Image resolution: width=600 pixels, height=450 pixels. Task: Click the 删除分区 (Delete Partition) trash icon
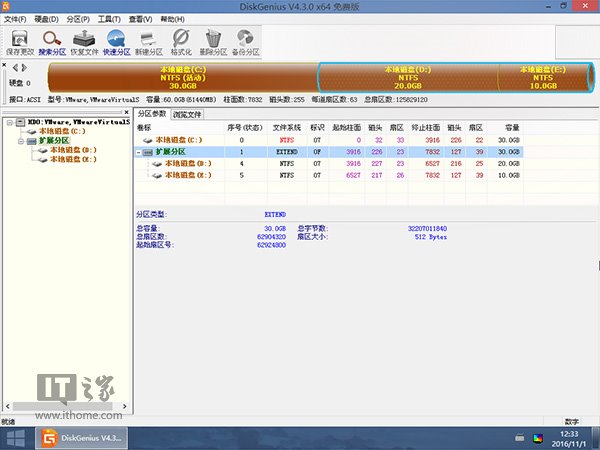214,41
